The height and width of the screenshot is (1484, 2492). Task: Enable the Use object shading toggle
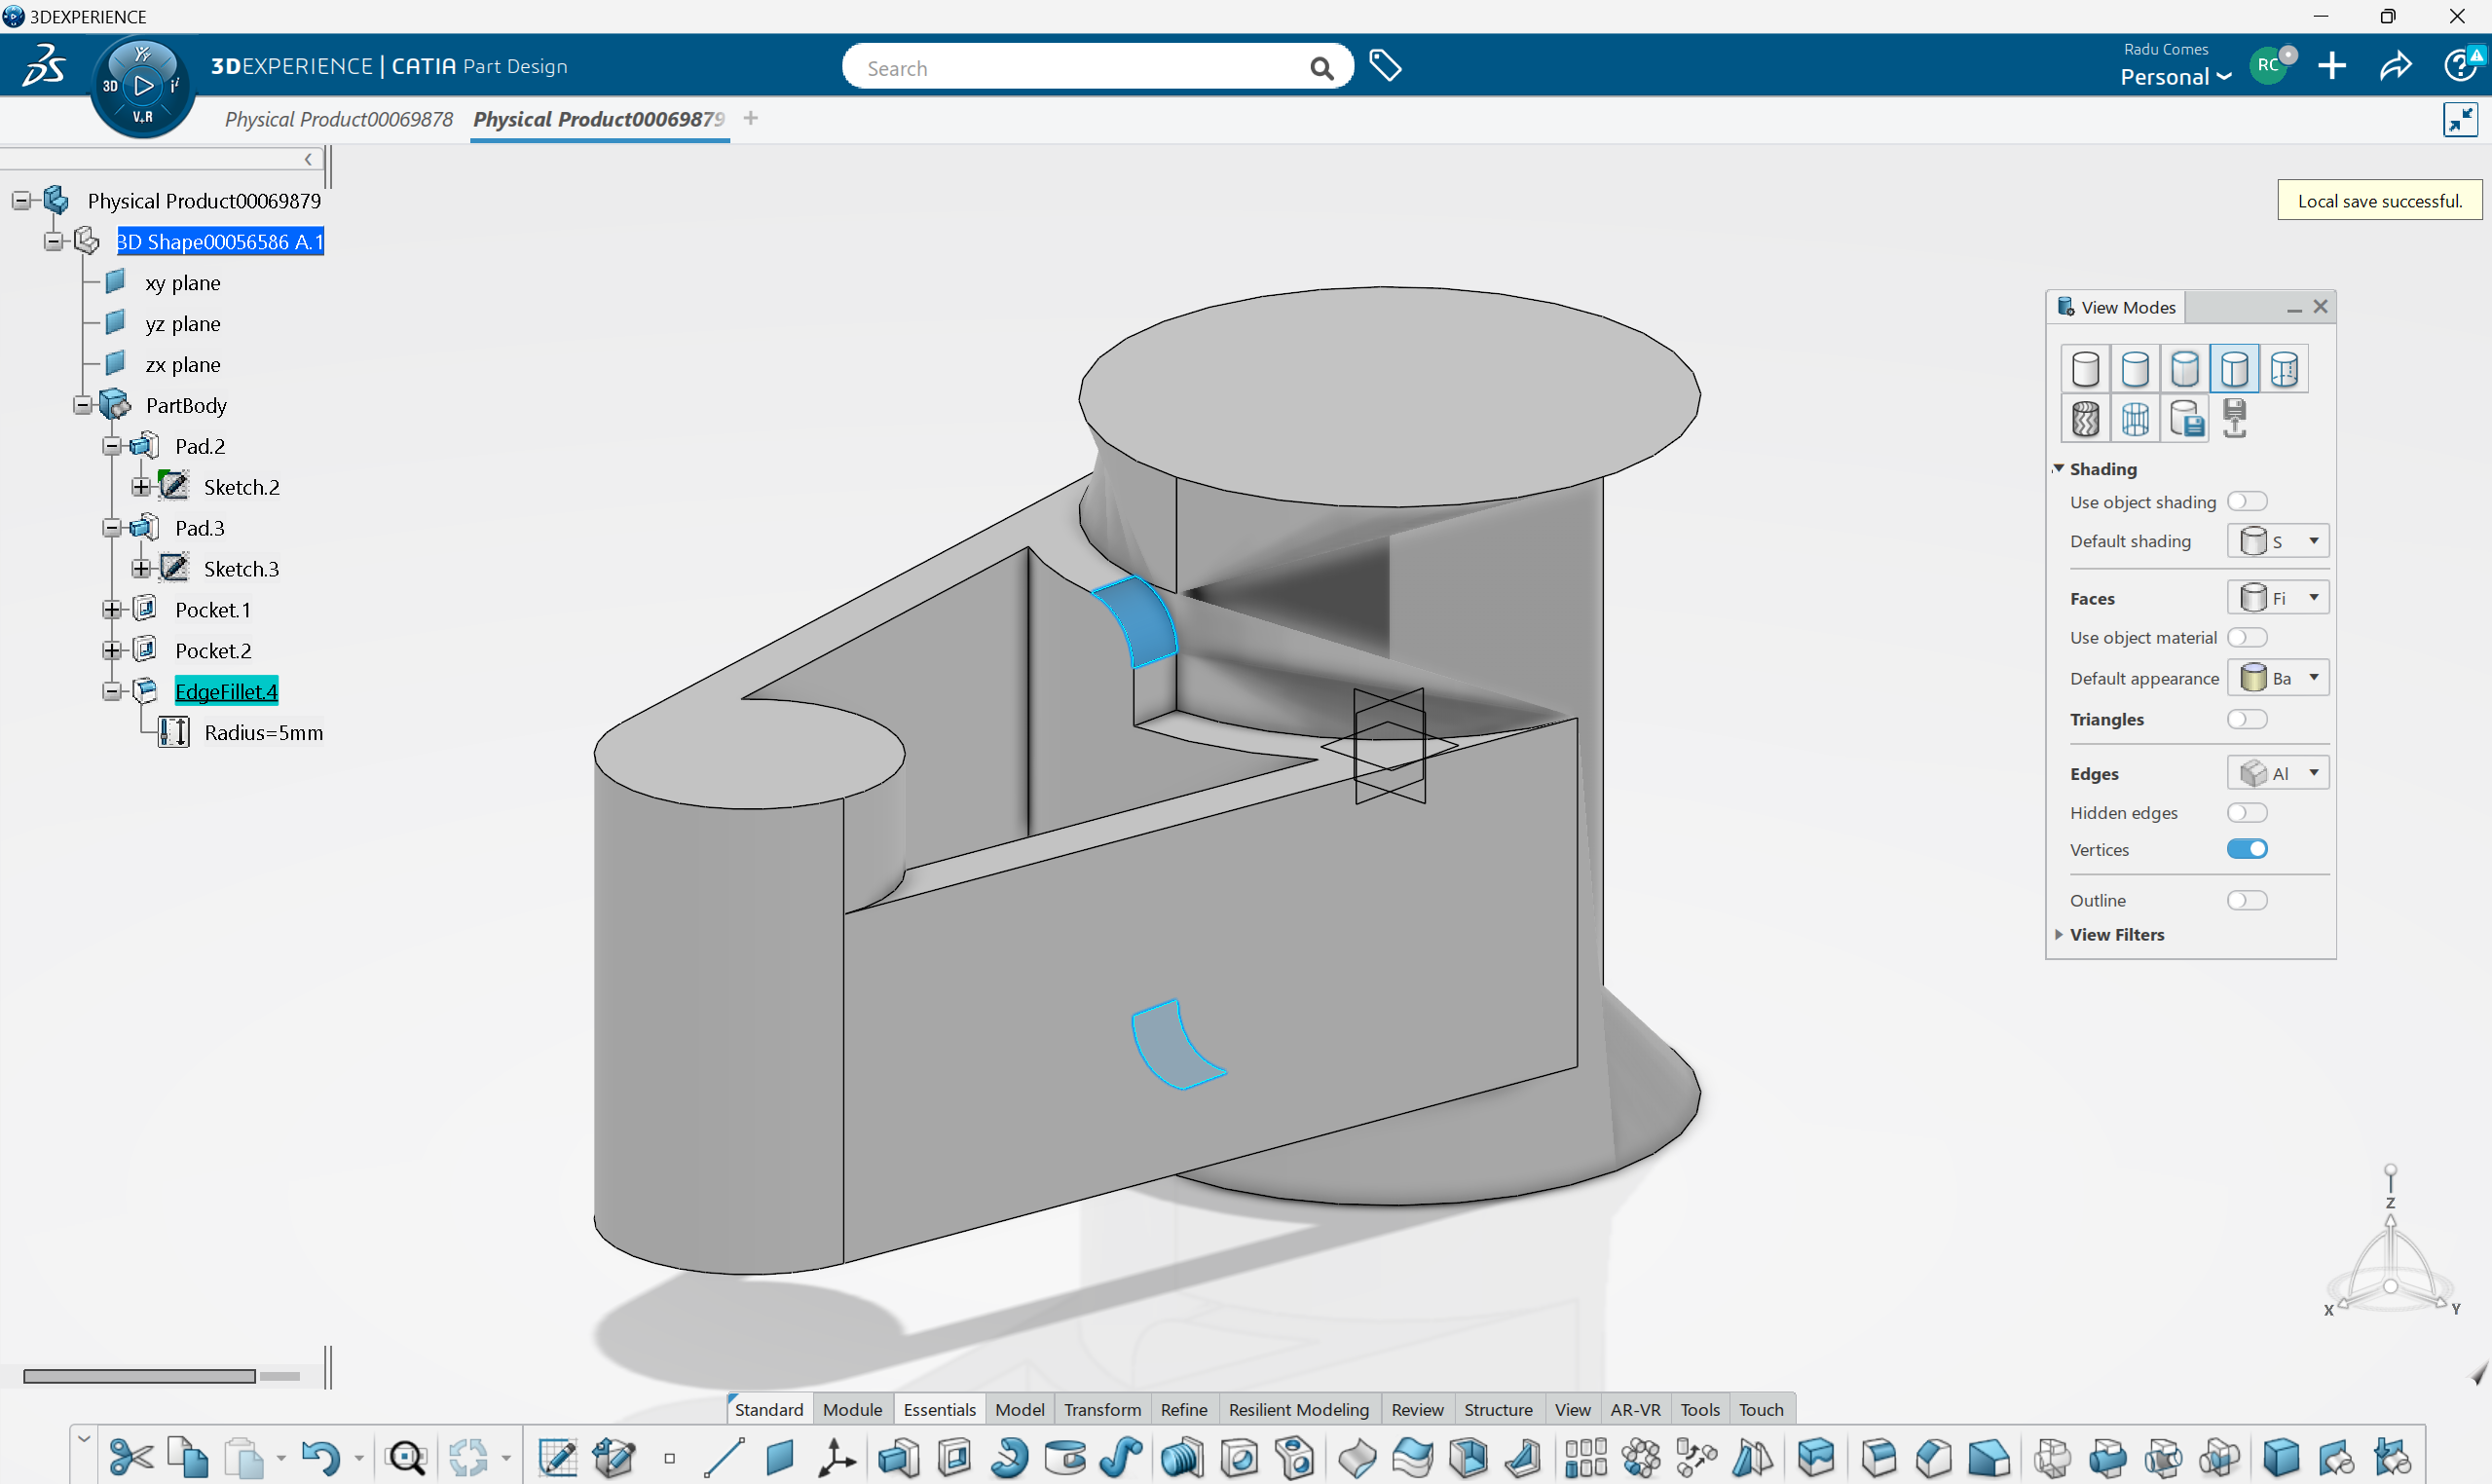coord(2246,502)
